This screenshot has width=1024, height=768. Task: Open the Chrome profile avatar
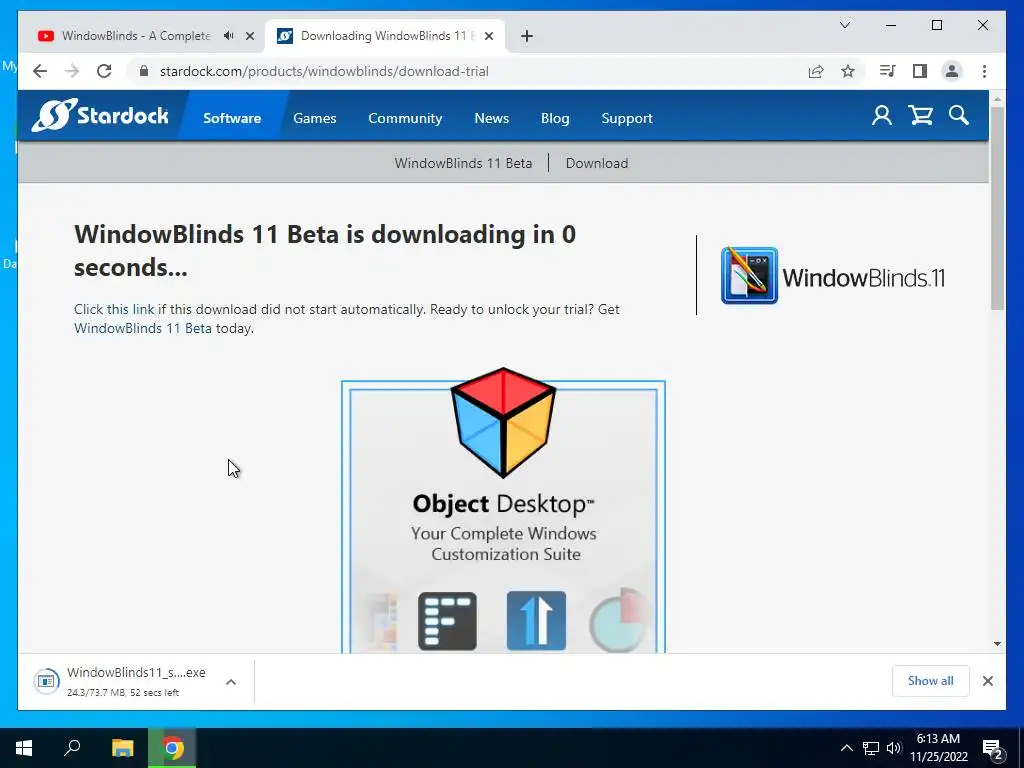[x=952, y=71]
